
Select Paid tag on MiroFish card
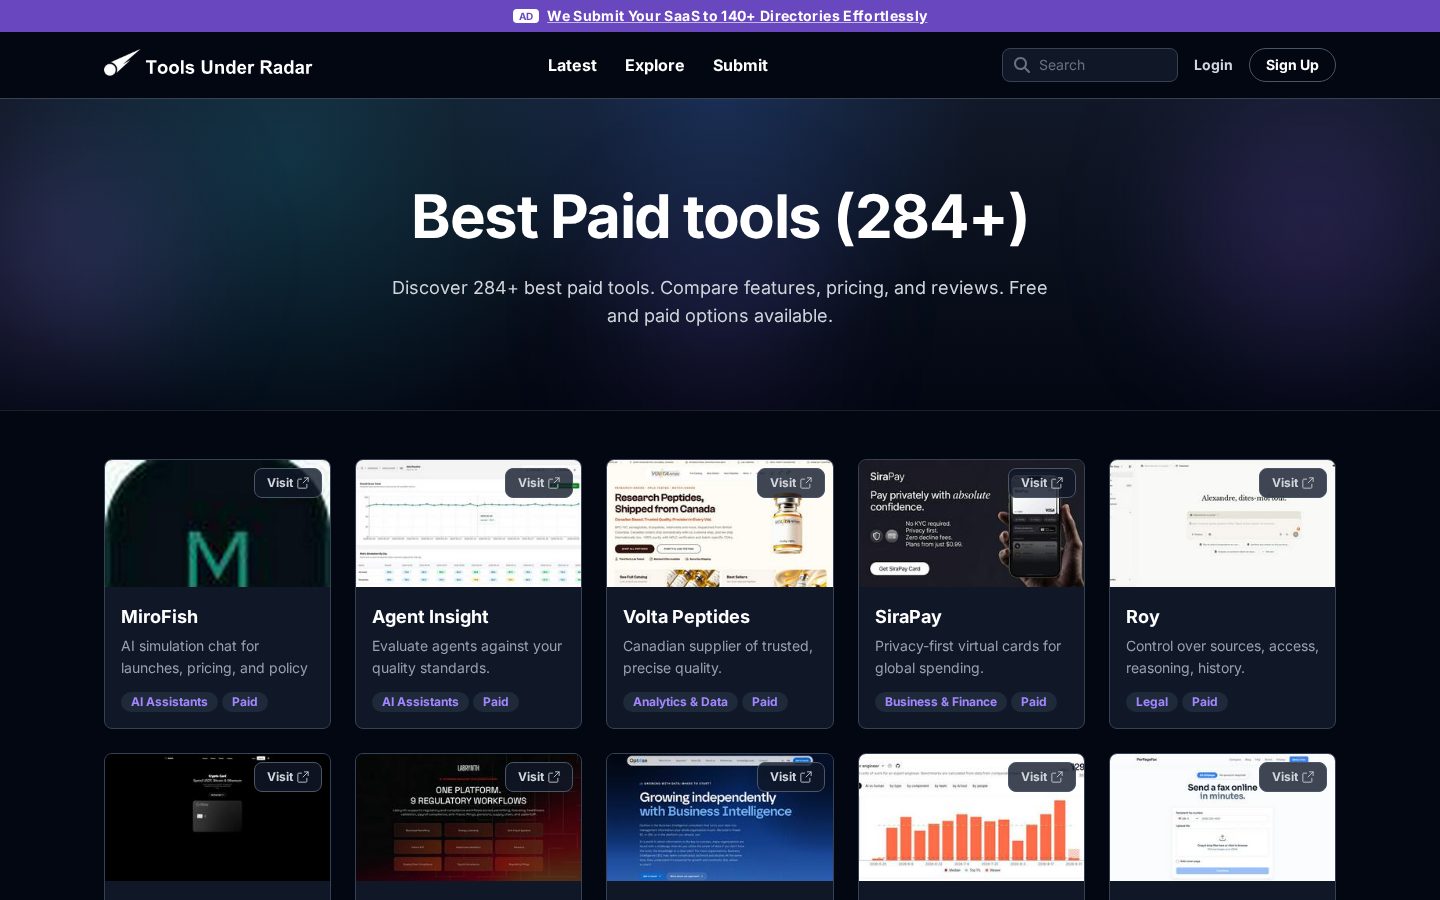(245, 702)
